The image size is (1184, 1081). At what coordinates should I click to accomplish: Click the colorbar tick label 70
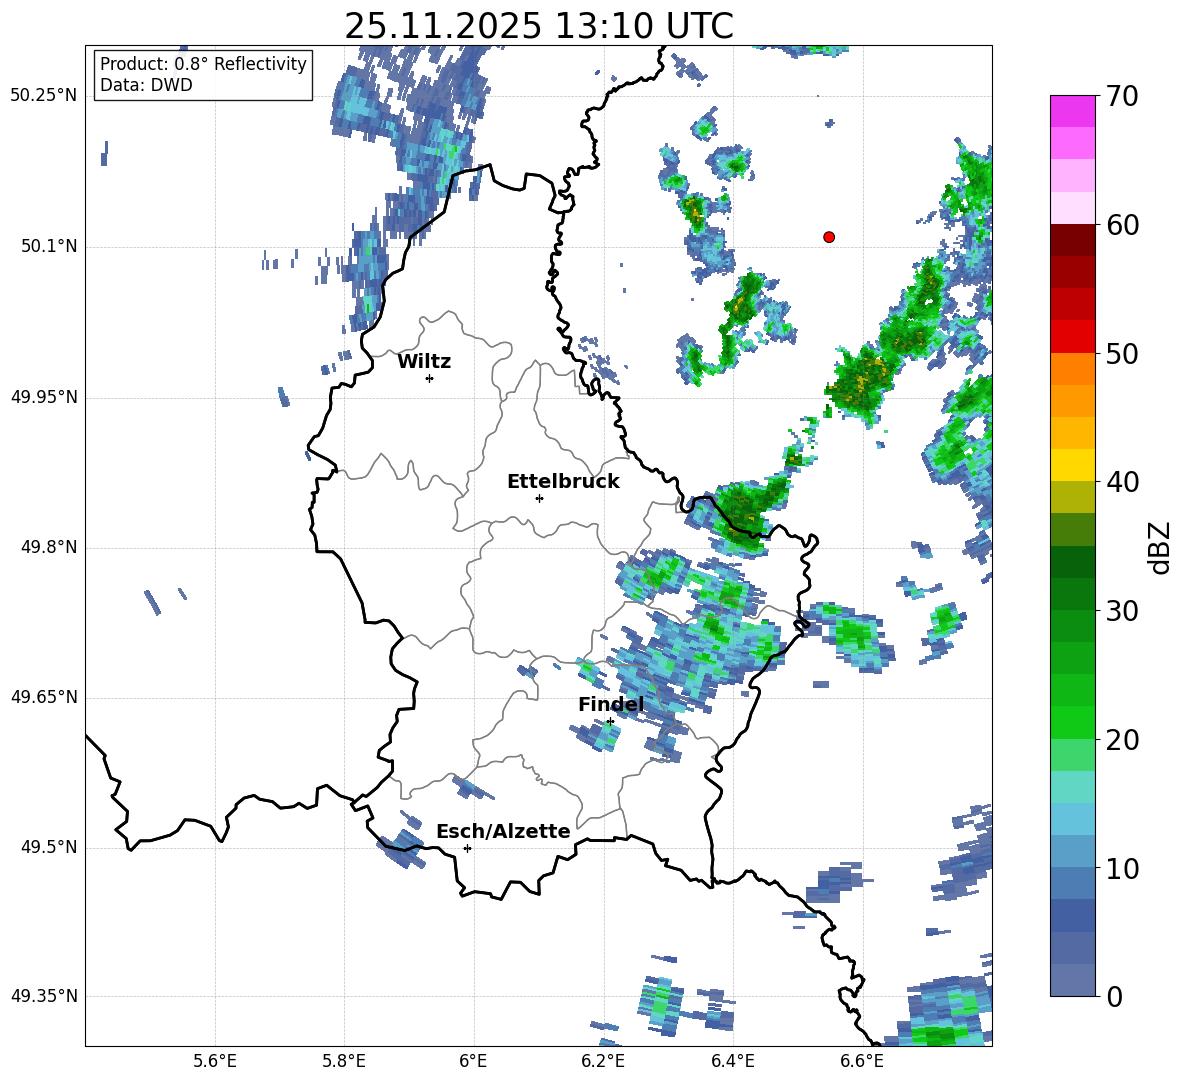click(1122, 97)
